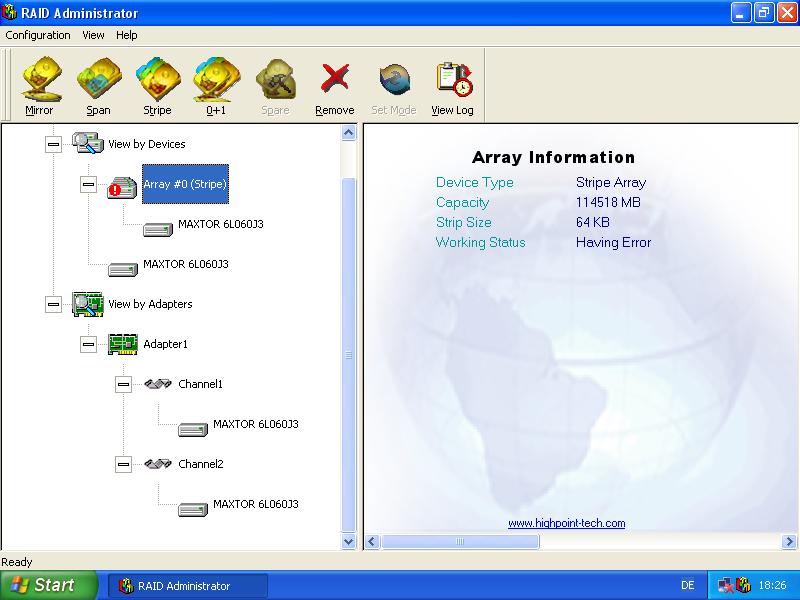The image size is (800, 600).
Task: Click RAID Administrator title bar icon
Action: coord(9,12)
